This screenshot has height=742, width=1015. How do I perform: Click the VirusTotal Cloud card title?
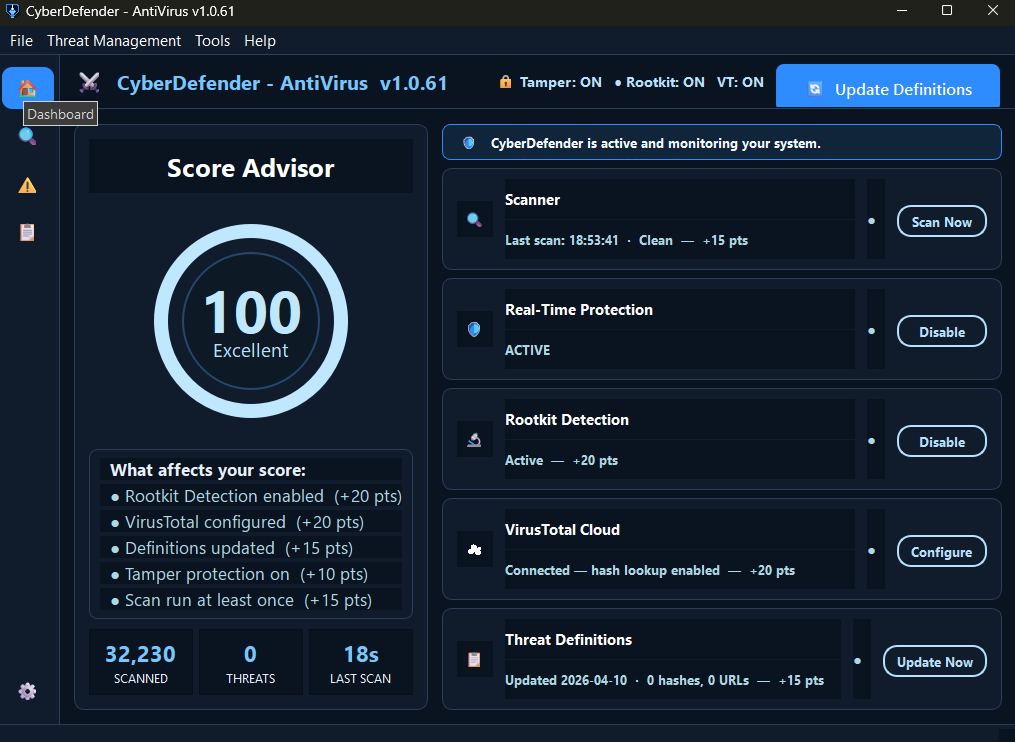click(563, 530)
